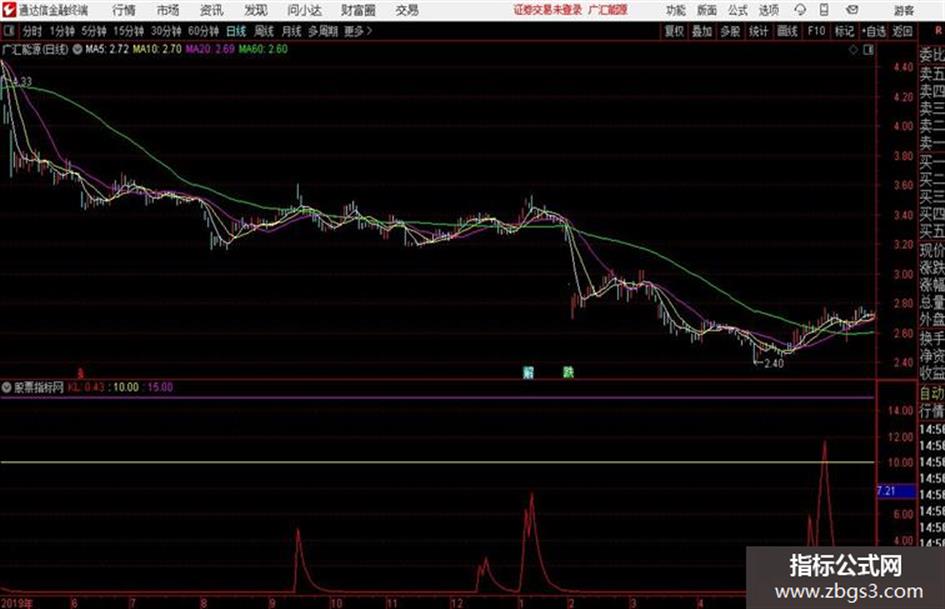Image resolution: width=945 pixels, height=609 pixels.
Task: Switch to 1分钟 chart period
Action: (x=62, y=31)
